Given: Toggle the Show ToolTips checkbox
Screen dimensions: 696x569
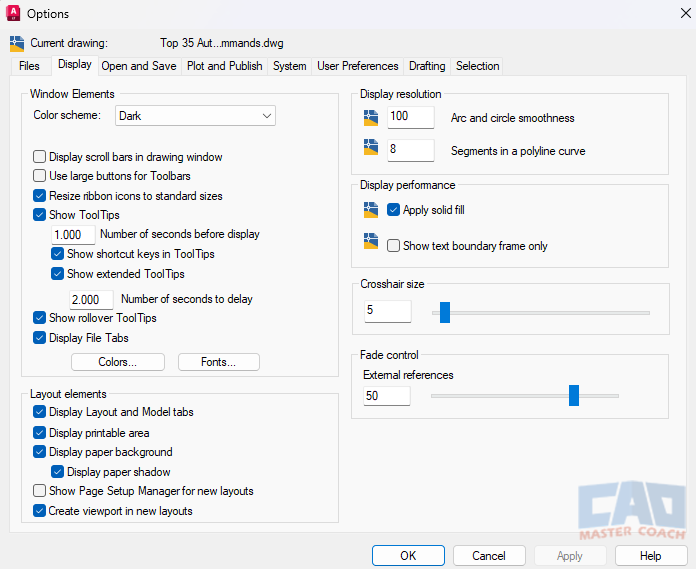Looking at the screenshot, I should 40,215.
